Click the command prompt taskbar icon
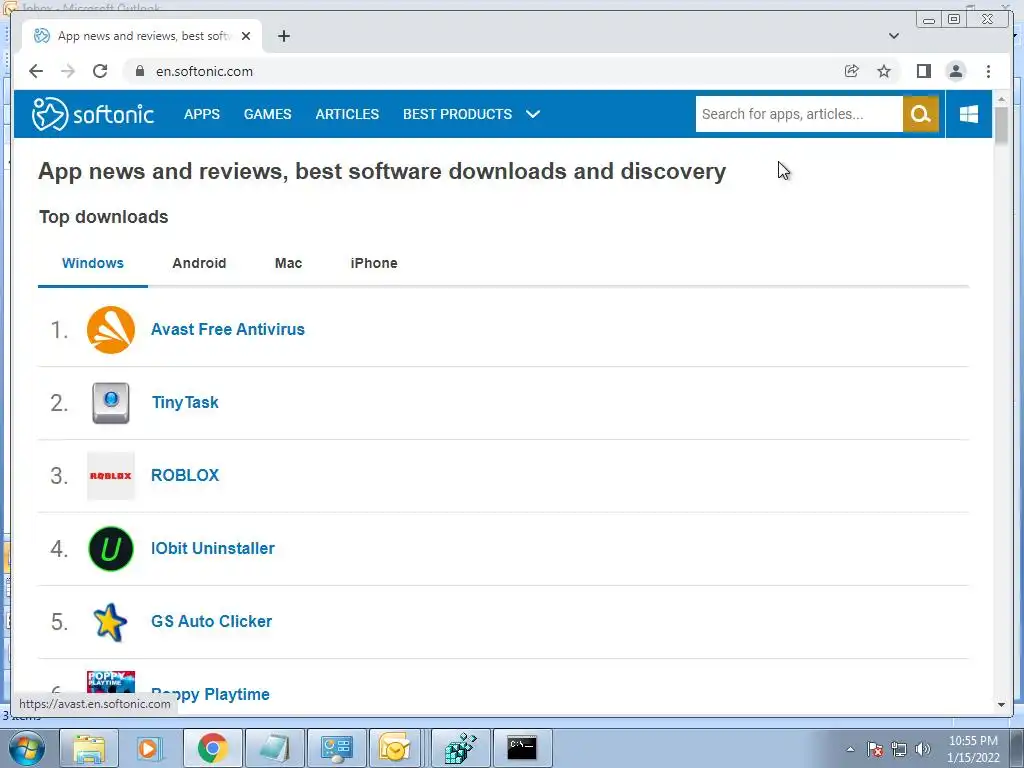Viewport: 1024px width, 768px height. tap(522, 748)
